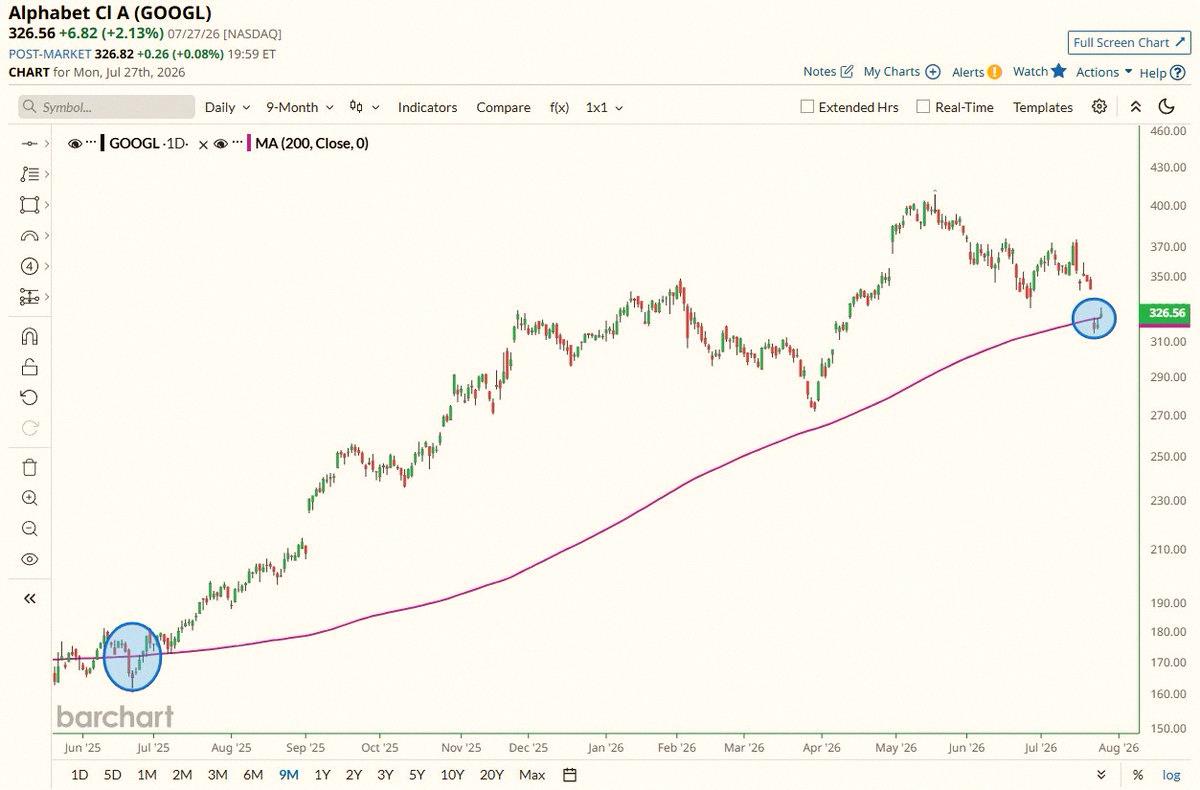Select the line drawing tool in left toolbar
The image size is (1200, 790).
[29, 144]
